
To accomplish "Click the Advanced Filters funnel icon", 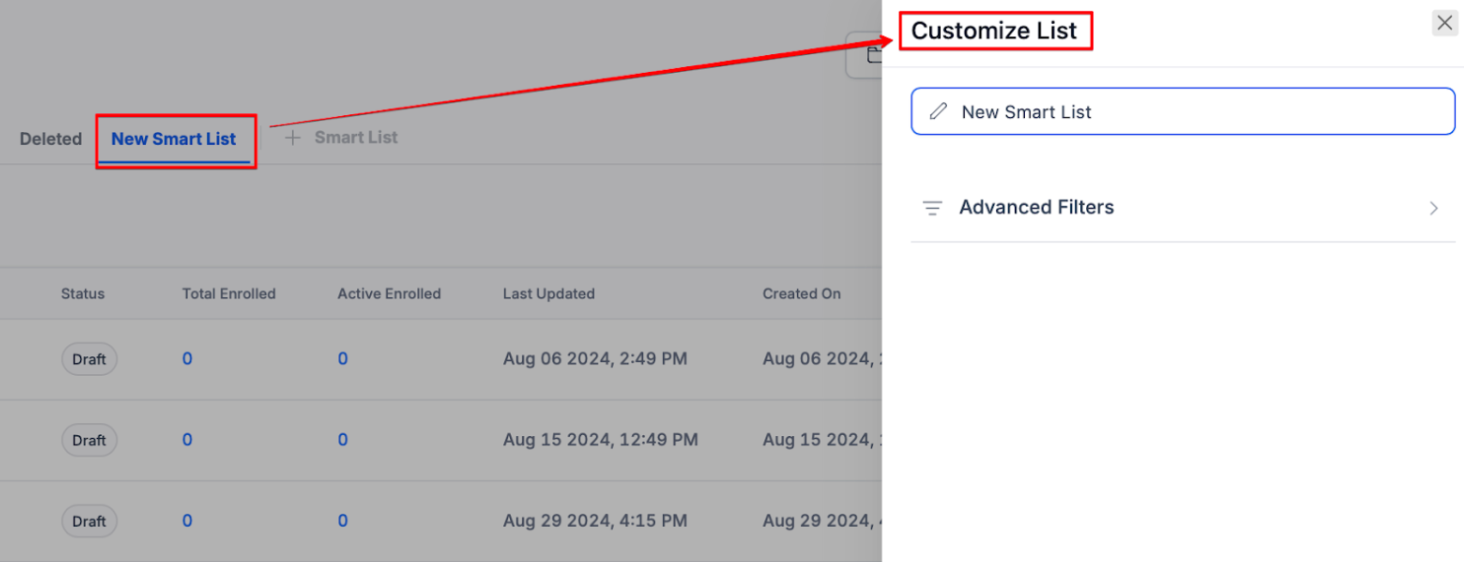I will pos(932,208).
